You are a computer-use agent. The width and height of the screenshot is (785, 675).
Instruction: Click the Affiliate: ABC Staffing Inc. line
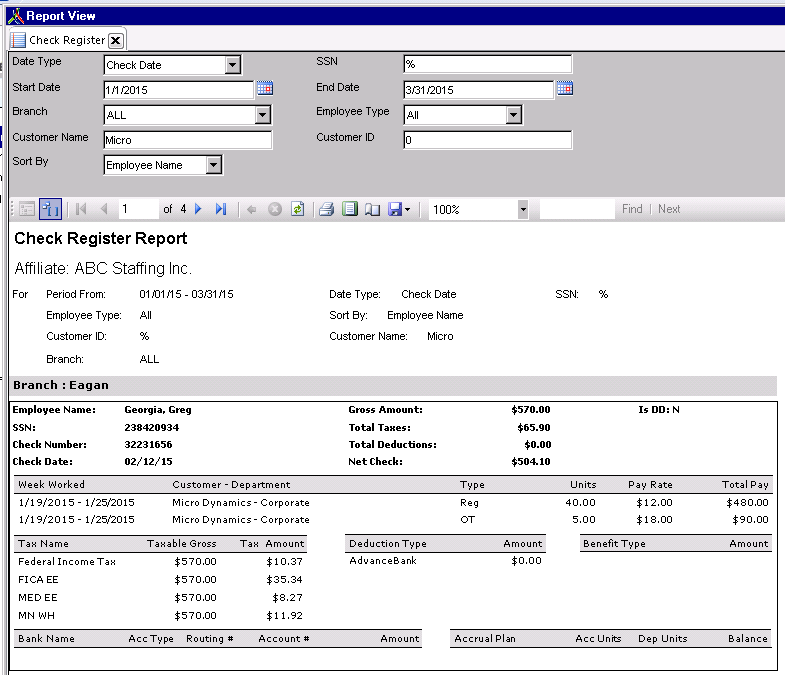[103, 268]
